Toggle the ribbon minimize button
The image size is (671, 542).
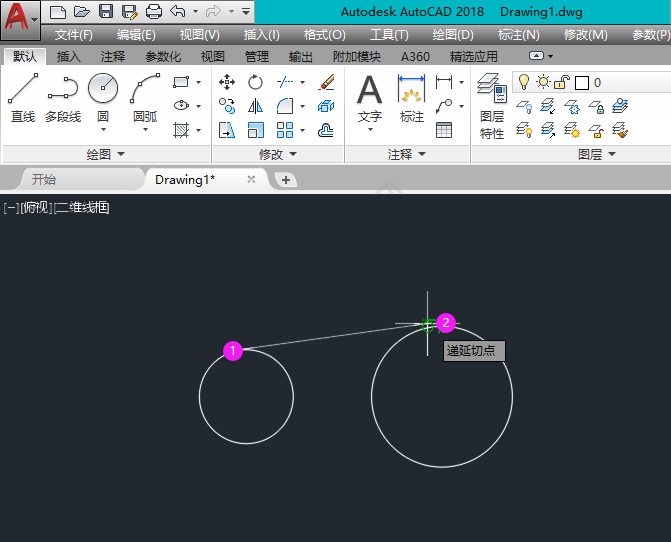click(536, 56)
